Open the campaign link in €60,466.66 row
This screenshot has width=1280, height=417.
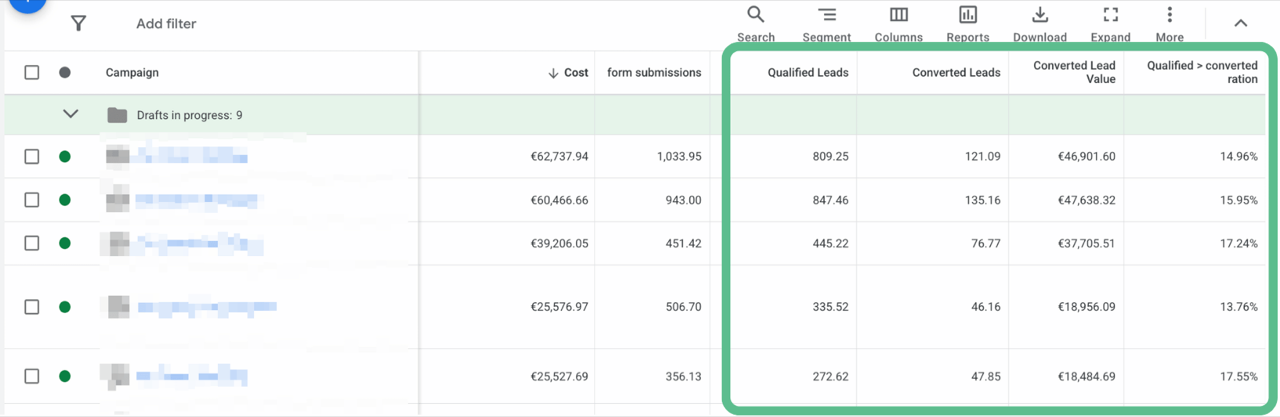[196, 200]
